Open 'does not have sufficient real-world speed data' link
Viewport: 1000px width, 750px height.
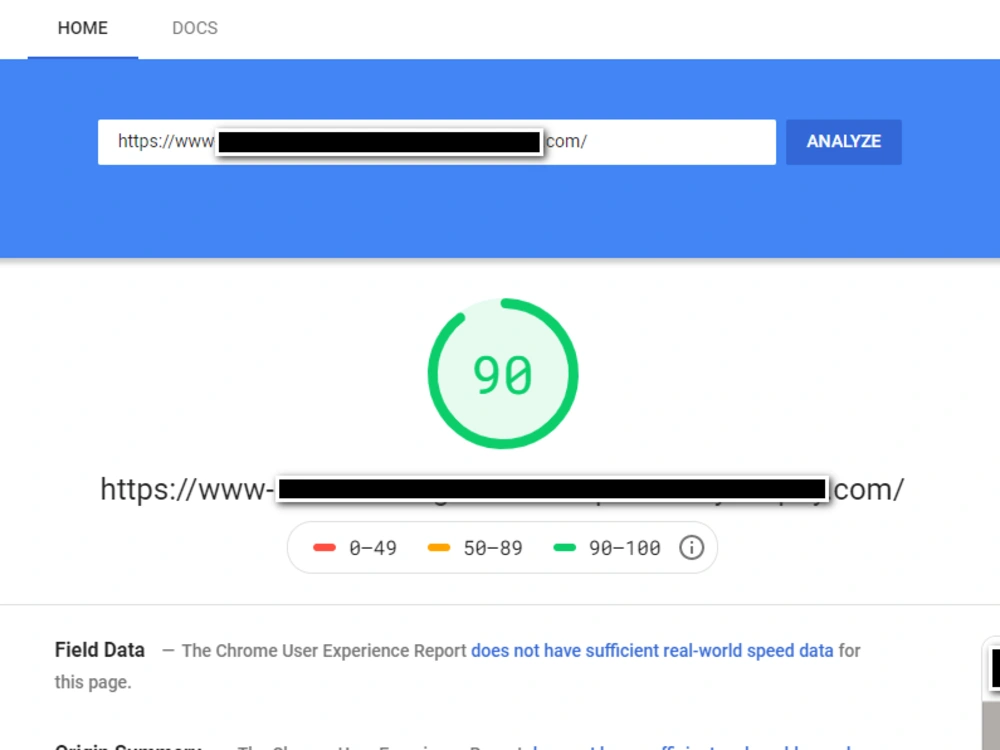[x=652, y=651]
